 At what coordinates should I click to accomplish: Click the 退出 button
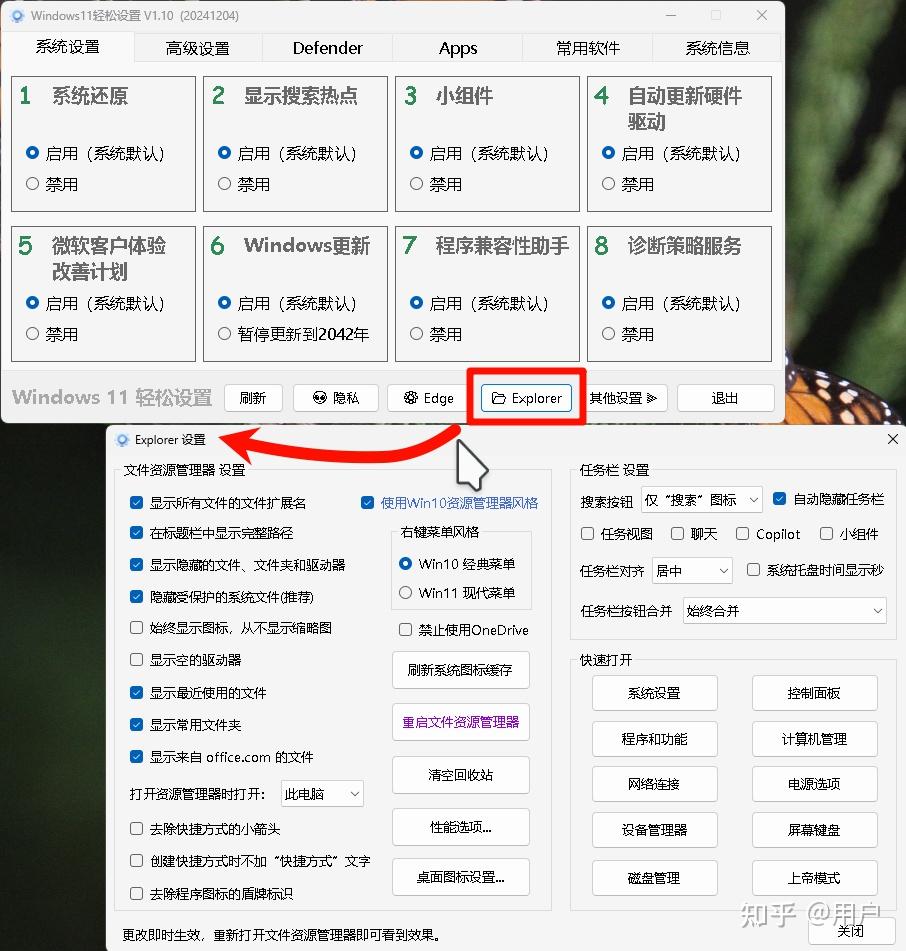725,398
